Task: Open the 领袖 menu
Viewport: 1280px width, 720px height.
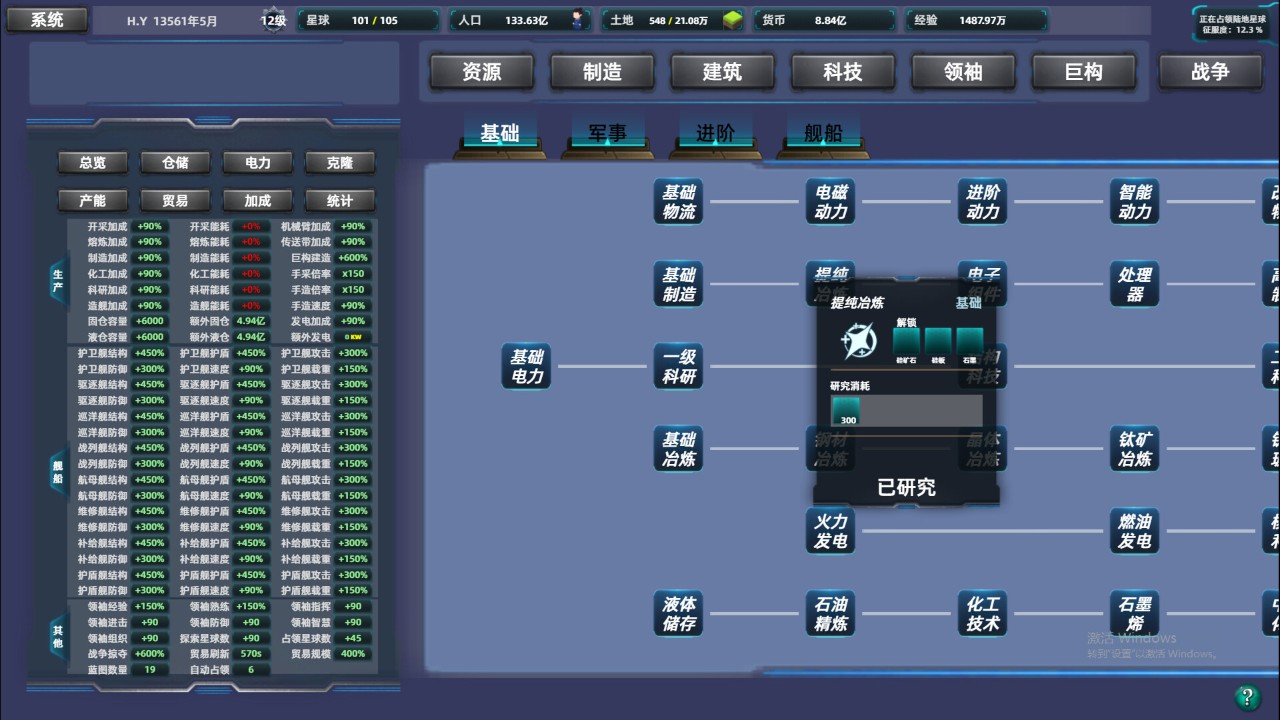Action: click(963, 71)
